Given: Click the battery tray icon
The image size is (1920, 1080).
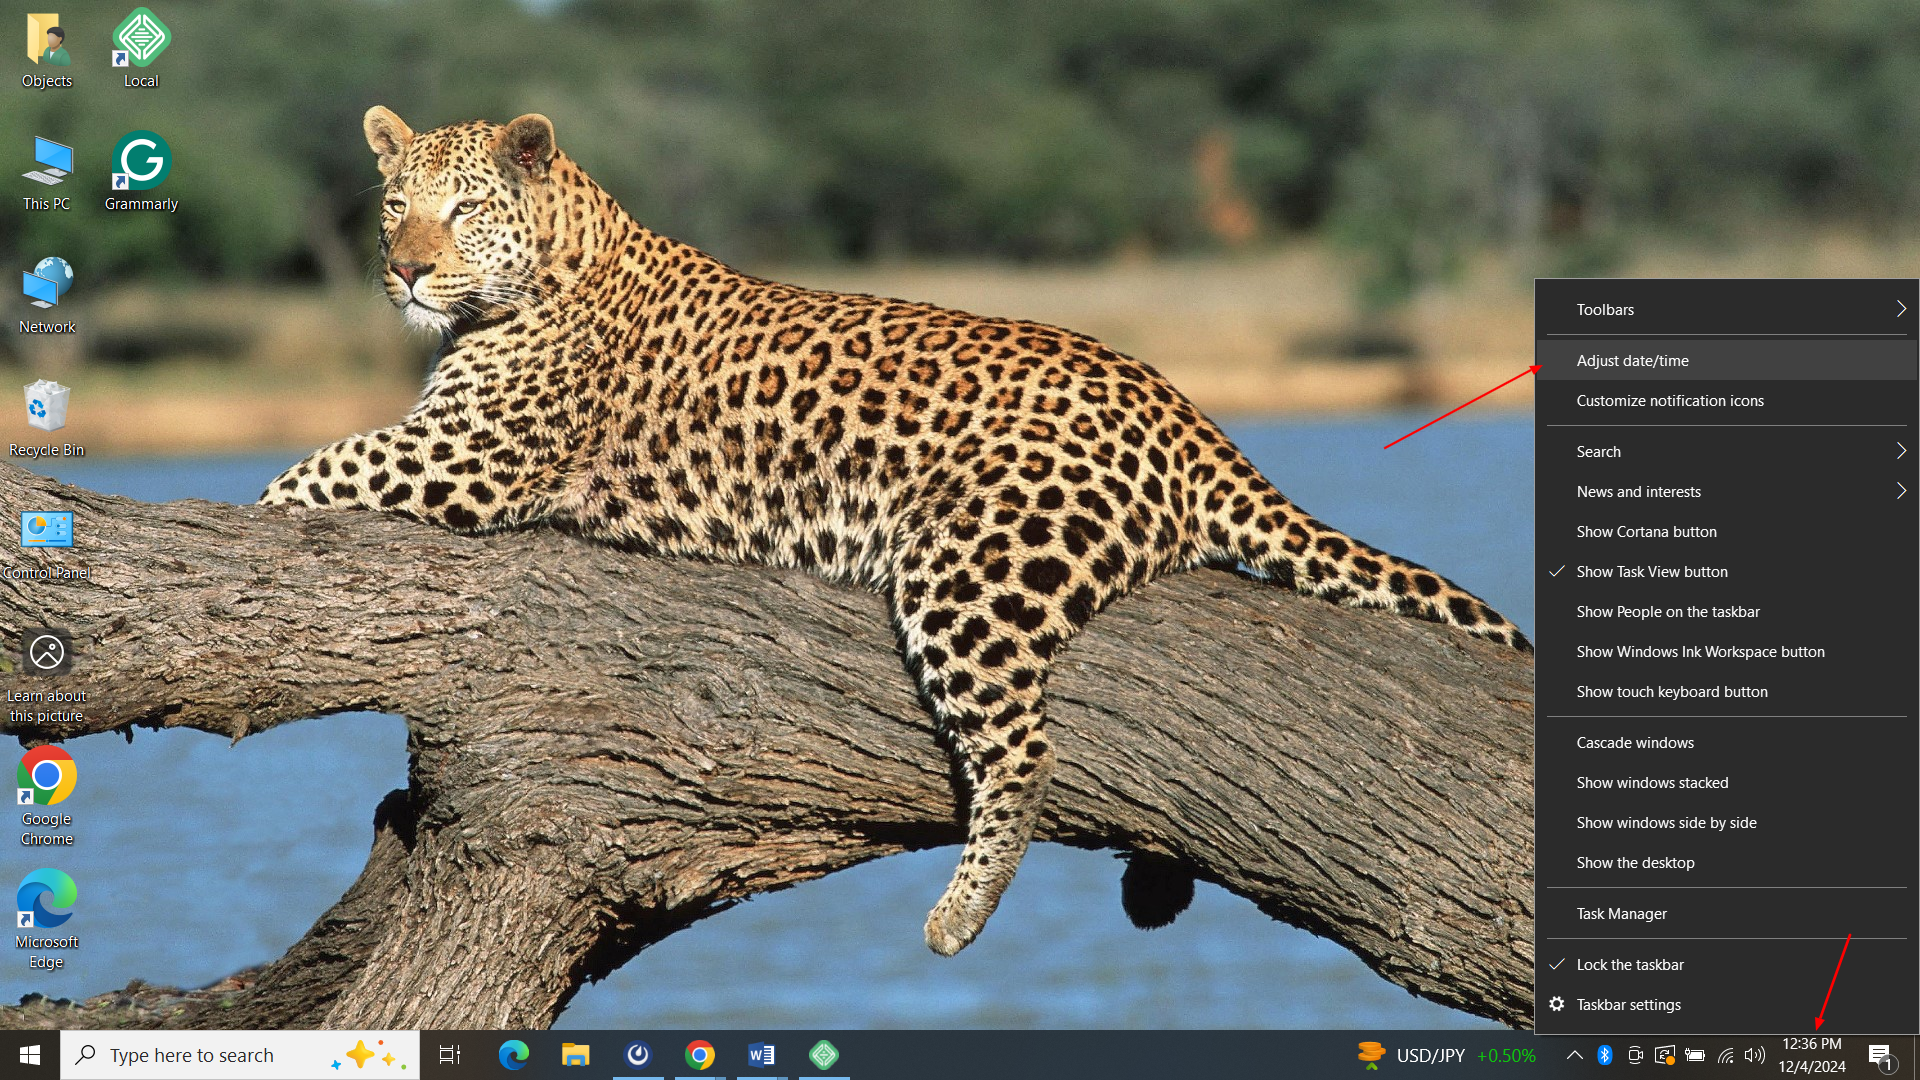Looking at the screenshot, I should tap(1695, 1055).
